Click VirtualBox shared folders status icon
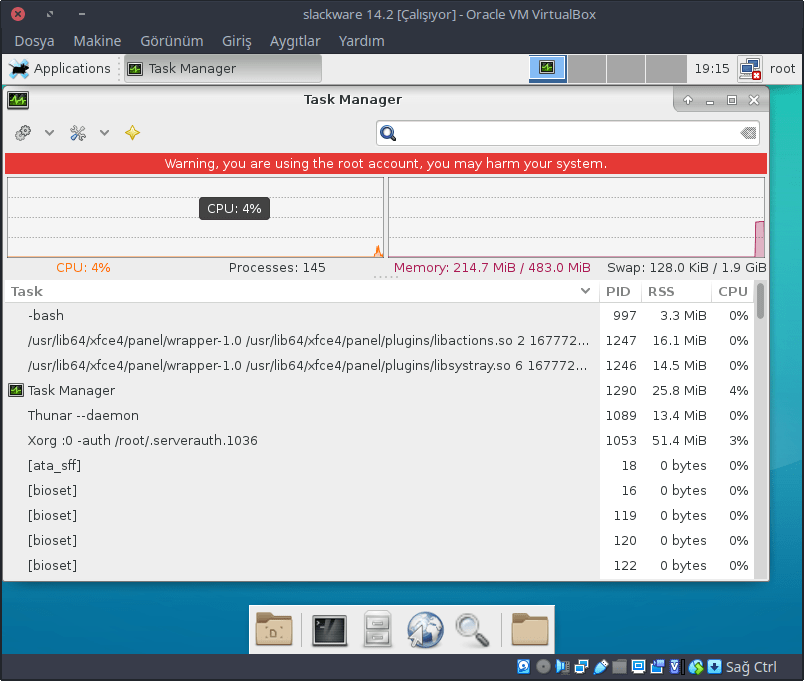This screenshot has height=681, width=804. (619, 667)
